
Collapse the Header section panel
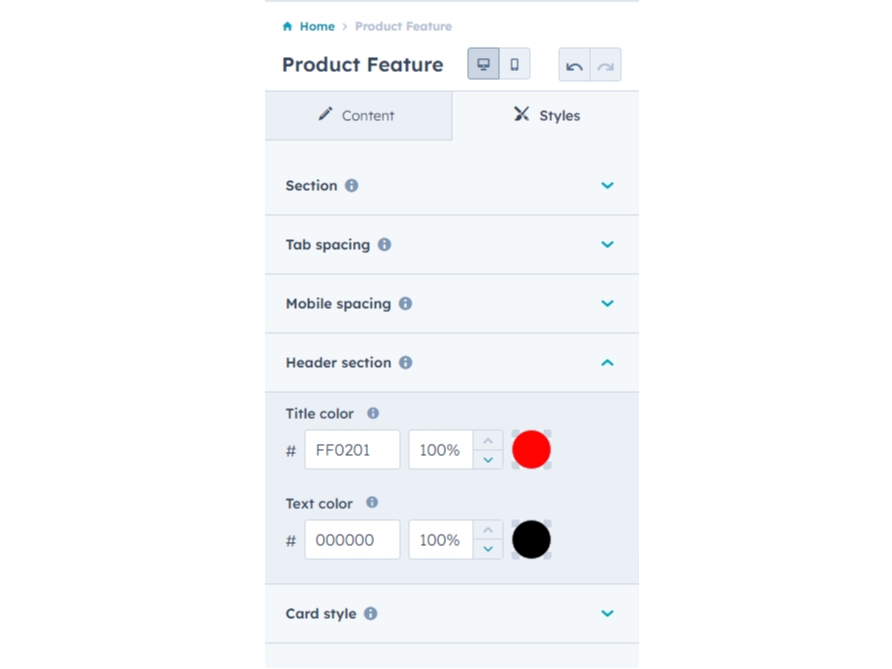tap(607, 363)
